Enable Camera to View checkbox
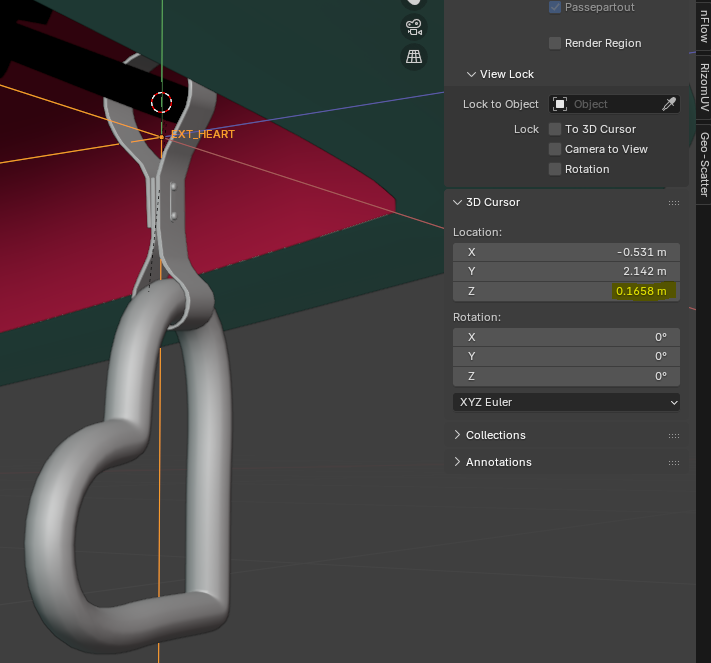 (555, 149)
